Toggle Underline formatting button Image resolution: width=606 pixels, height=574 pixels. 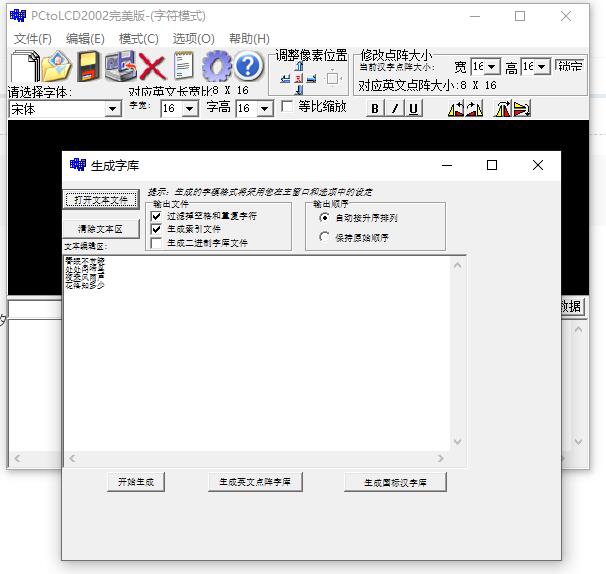tap(413, 109)
